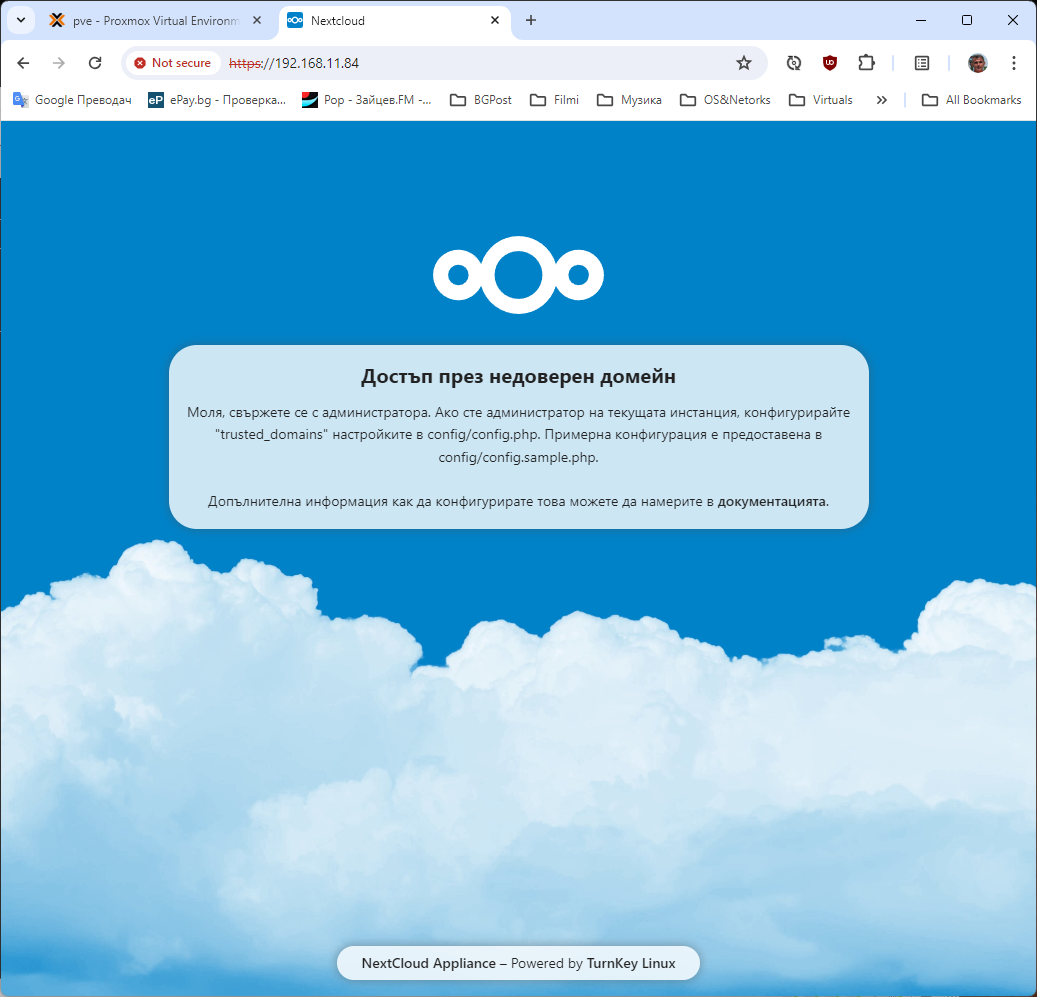Open the Chrome profile avatar
This screenshot has height=997, width=1037.
tap(977, 63)
